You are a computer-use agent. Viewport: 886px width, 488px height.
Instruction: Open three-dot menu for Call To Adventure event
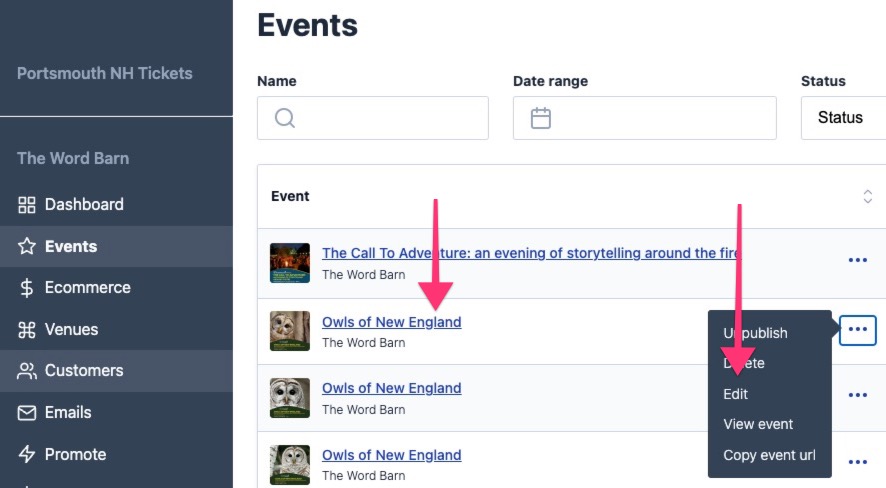[858, 260]
